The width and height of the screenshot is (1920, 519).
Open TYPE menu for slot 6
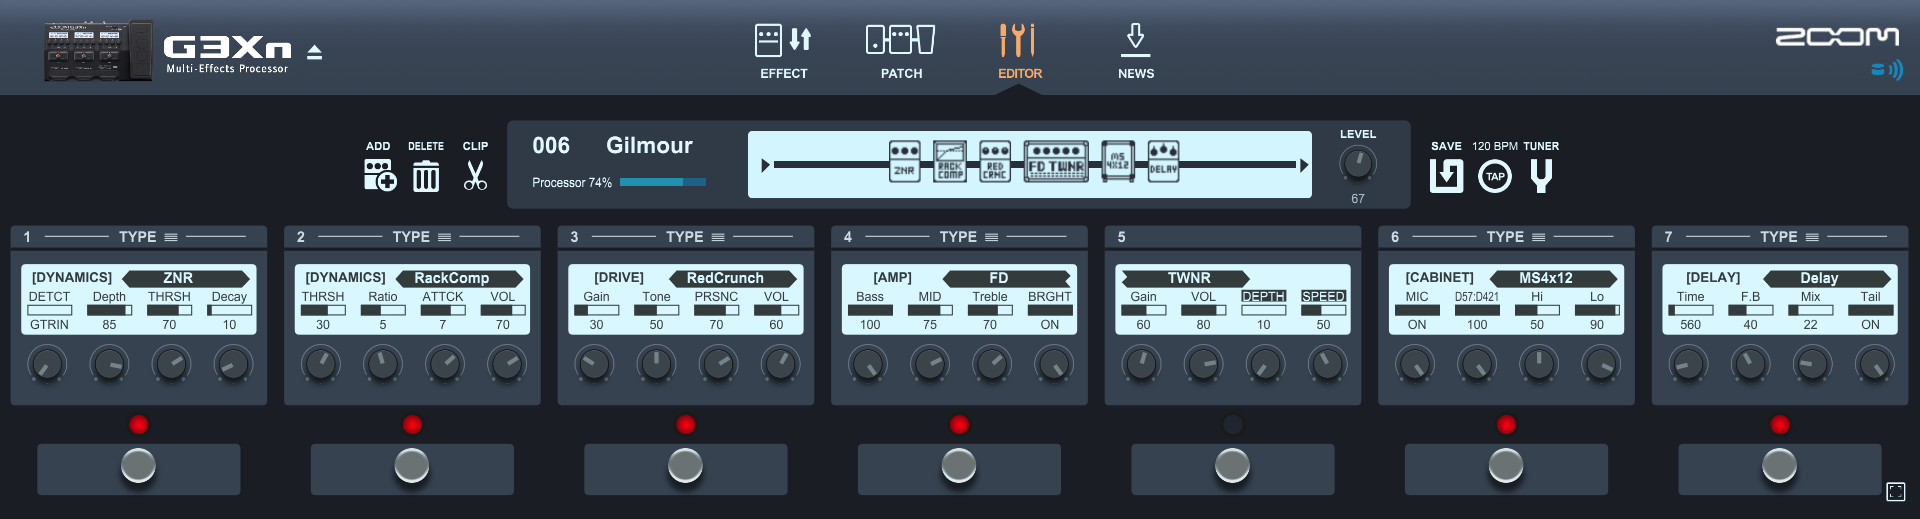pos(1515,237)
